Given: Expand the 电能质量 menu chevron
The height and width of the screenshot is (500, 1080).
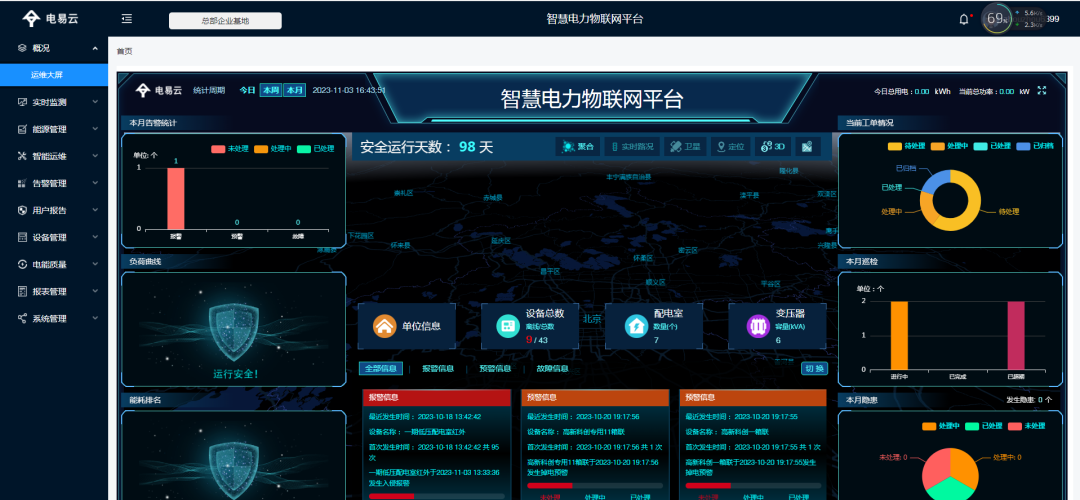Looking at the screenshot, I should coord(95,264).
